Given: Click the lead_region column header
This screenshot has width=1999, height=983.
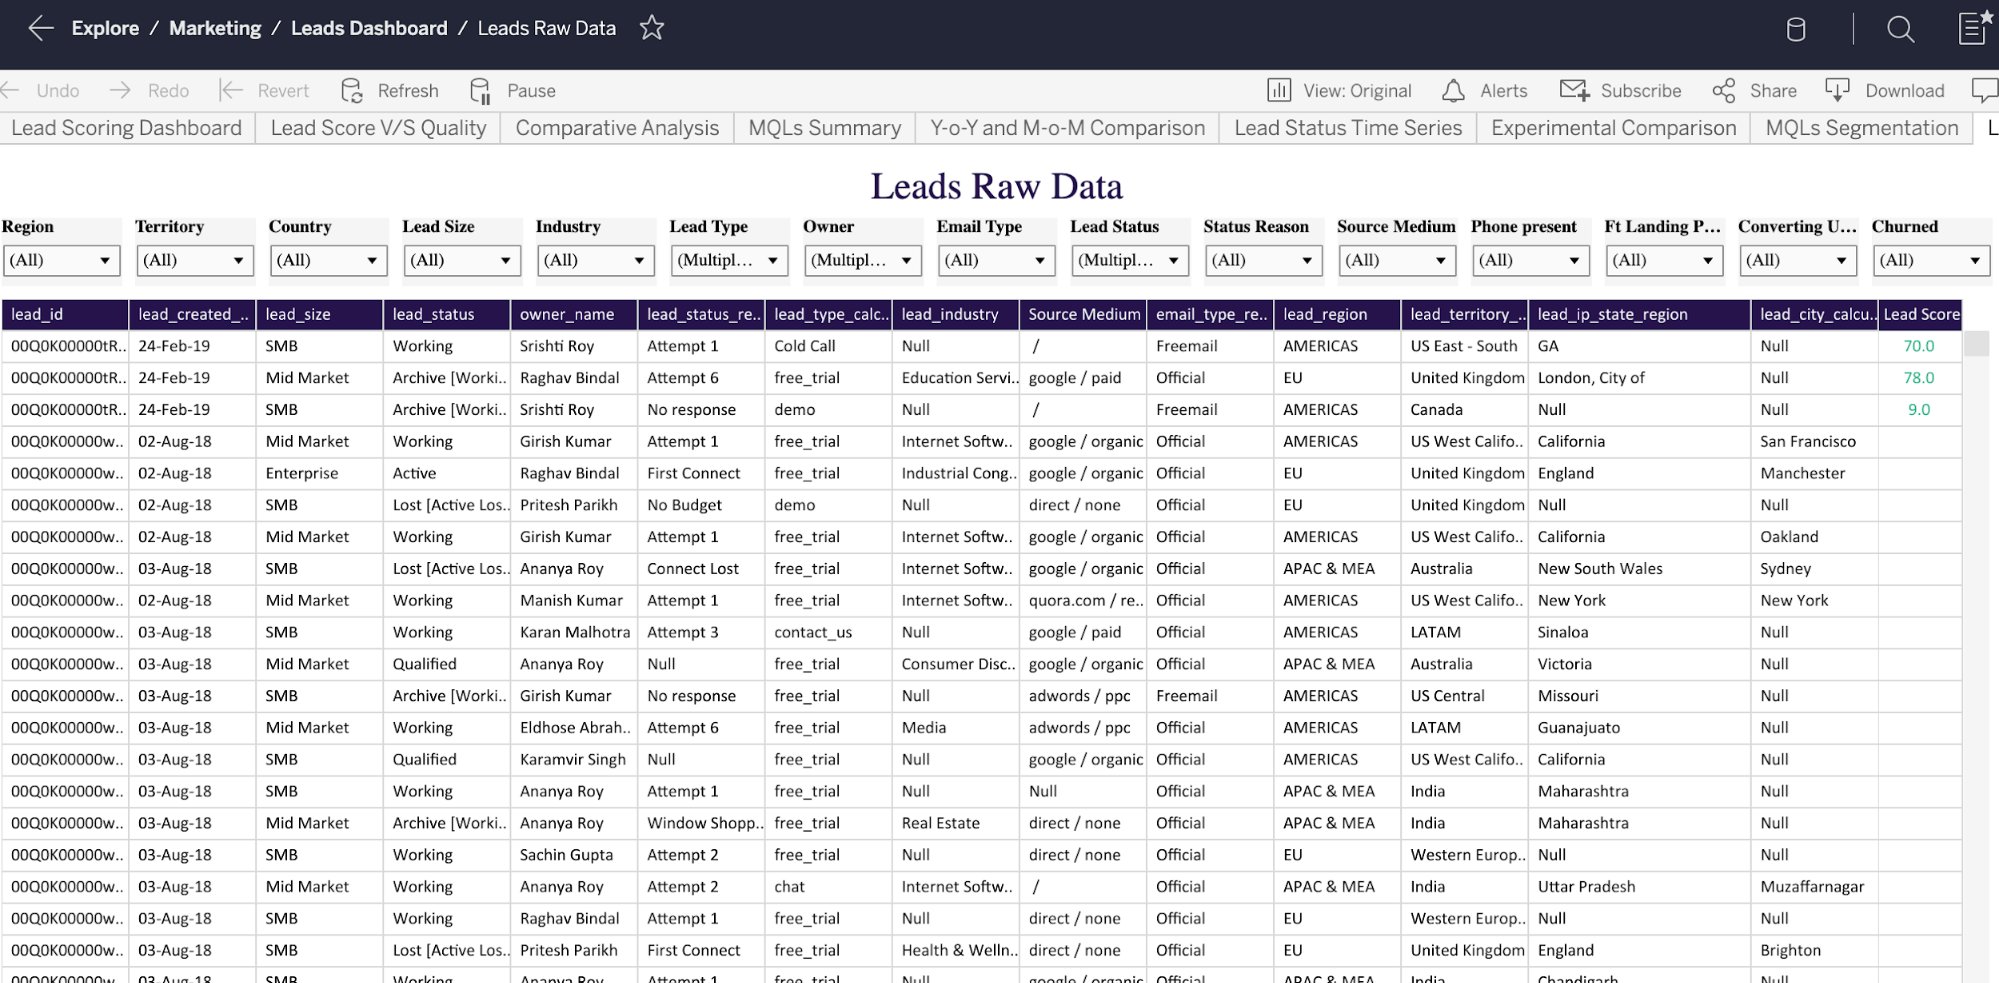Looking at the screenshot, I should tap(1337, 314).
